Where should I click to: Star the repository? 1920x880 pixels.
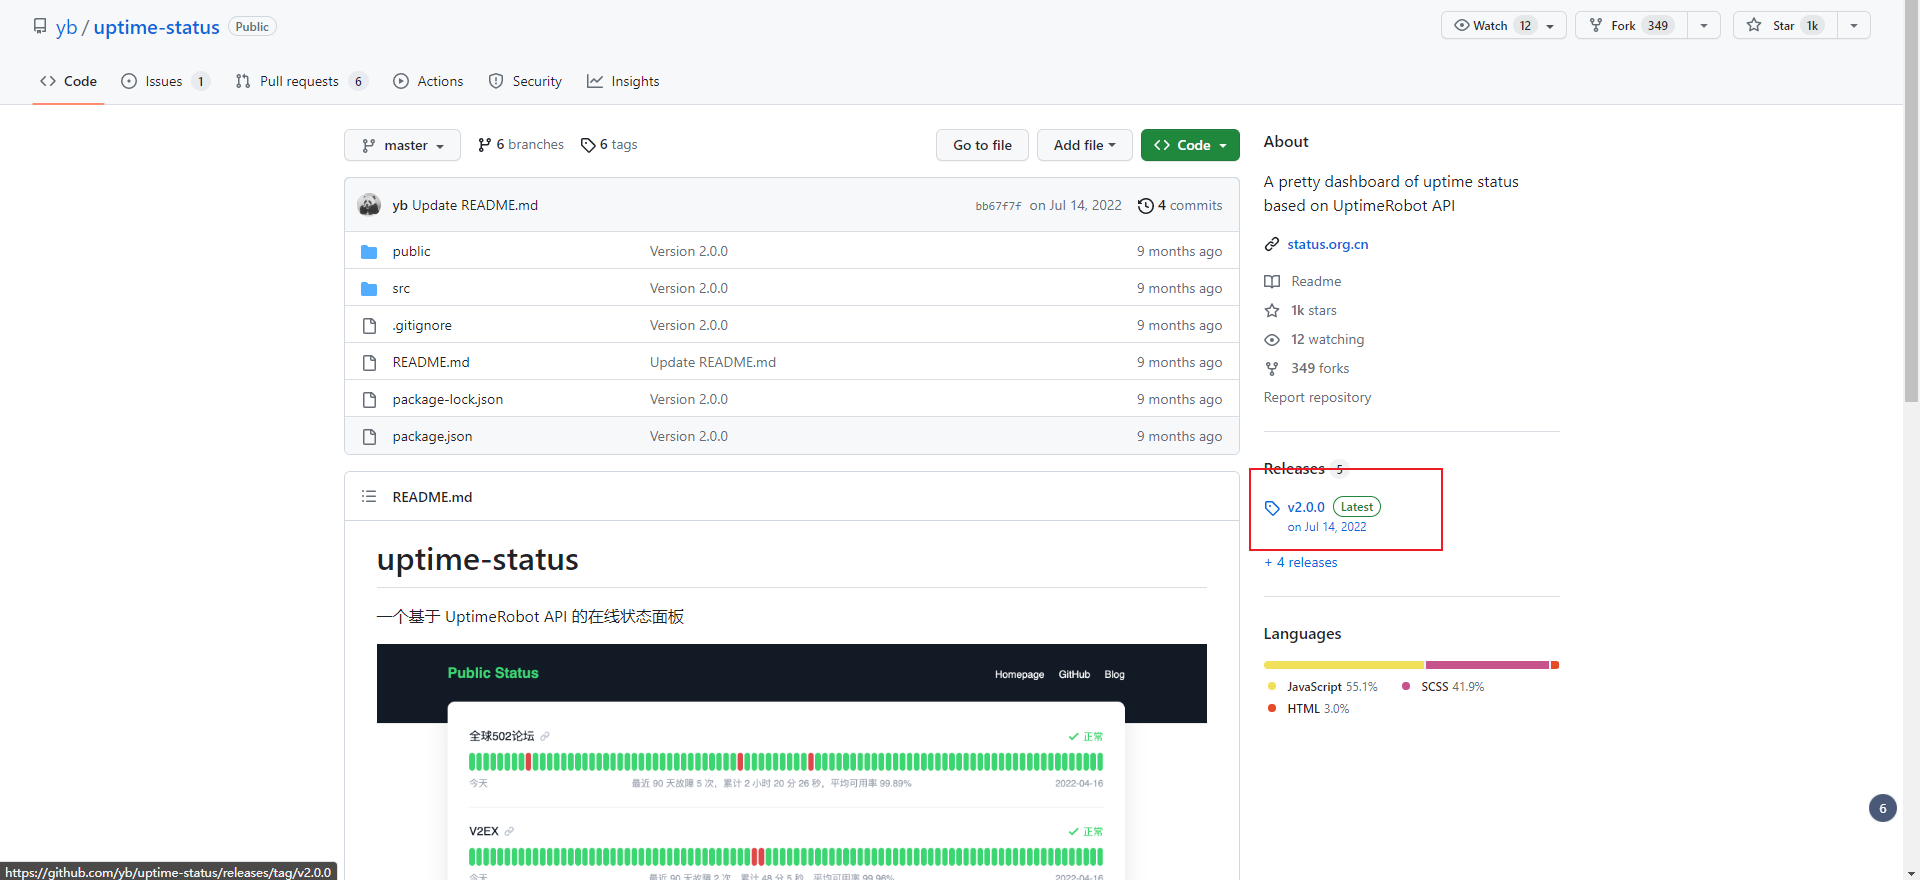pyautogui.click(x=1785, y=25)
